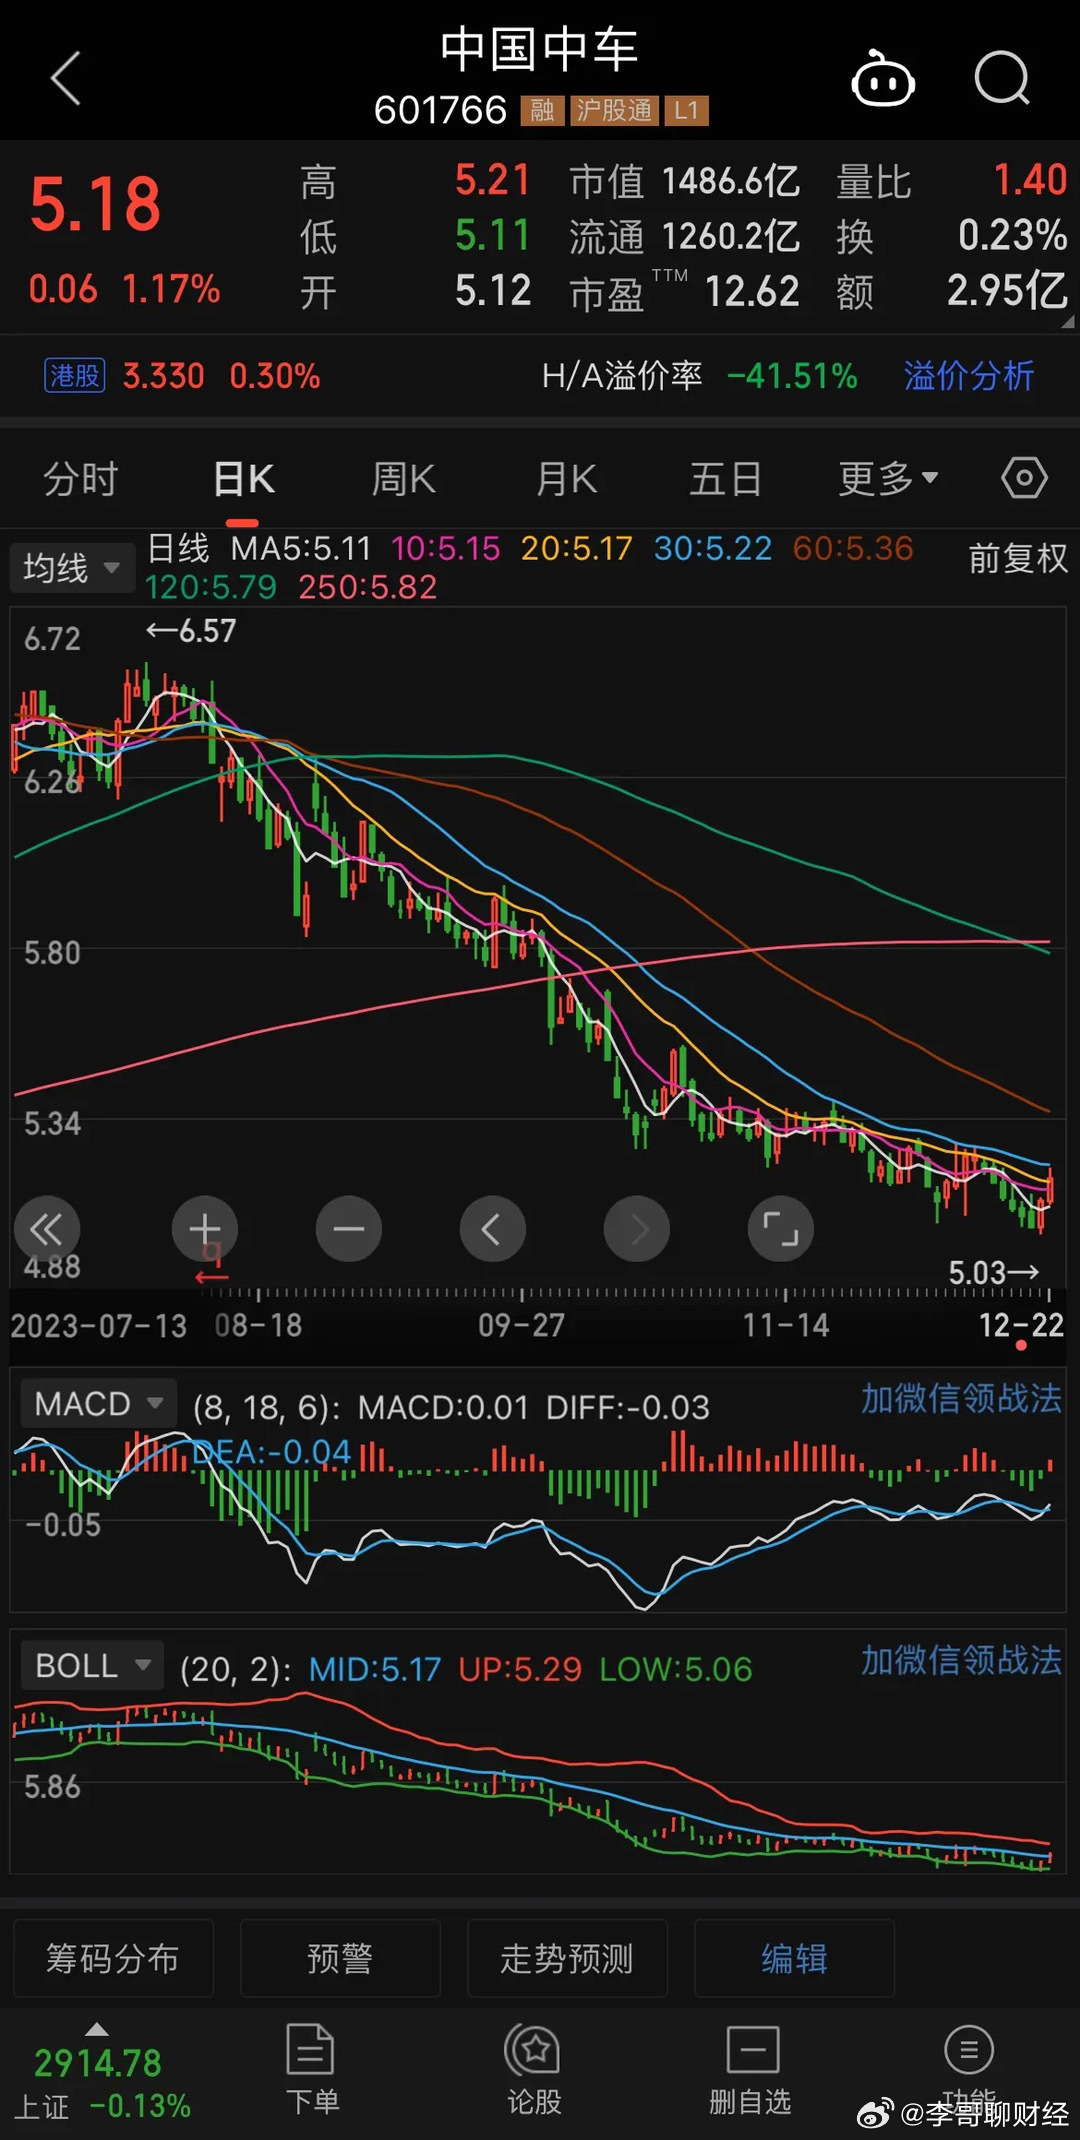
Task: Toggle the 前复权 price adjustment
Action: (x=1018, y=558)
